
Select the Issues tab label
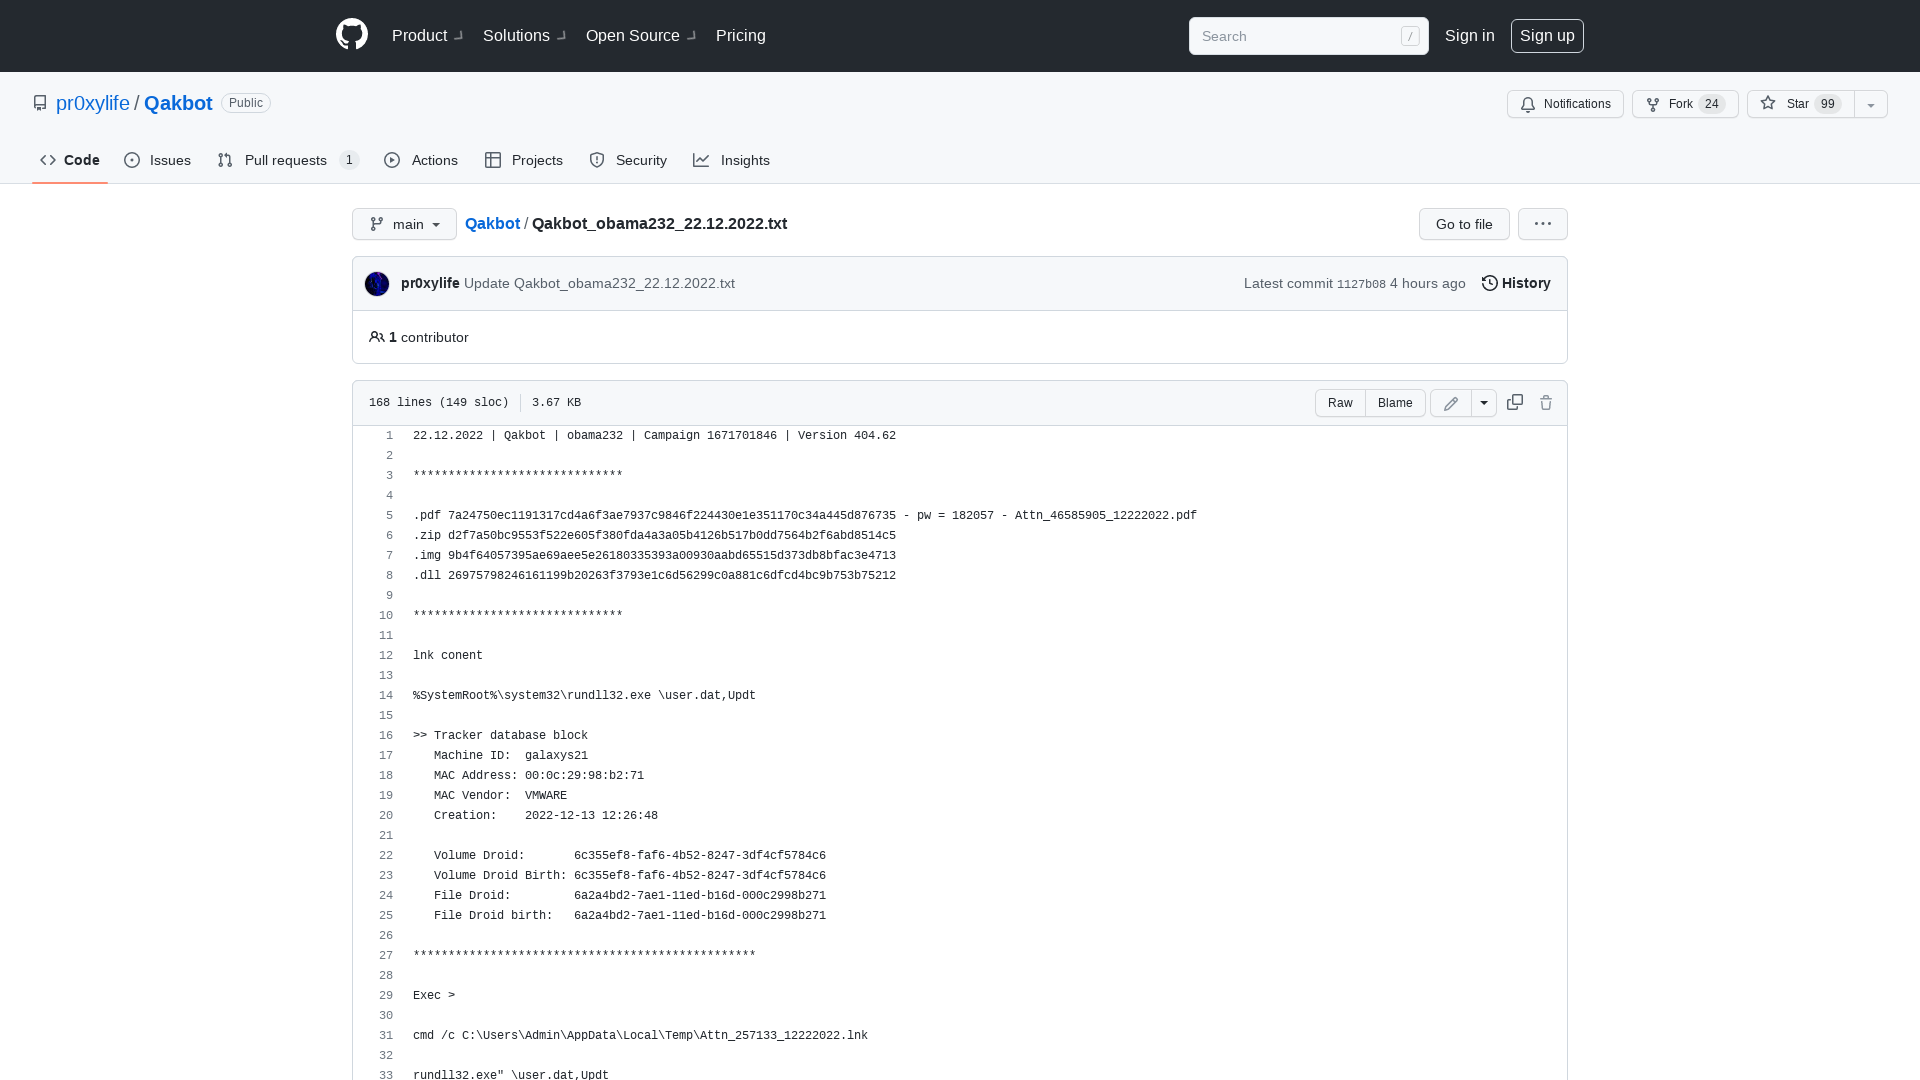[170, 160]
